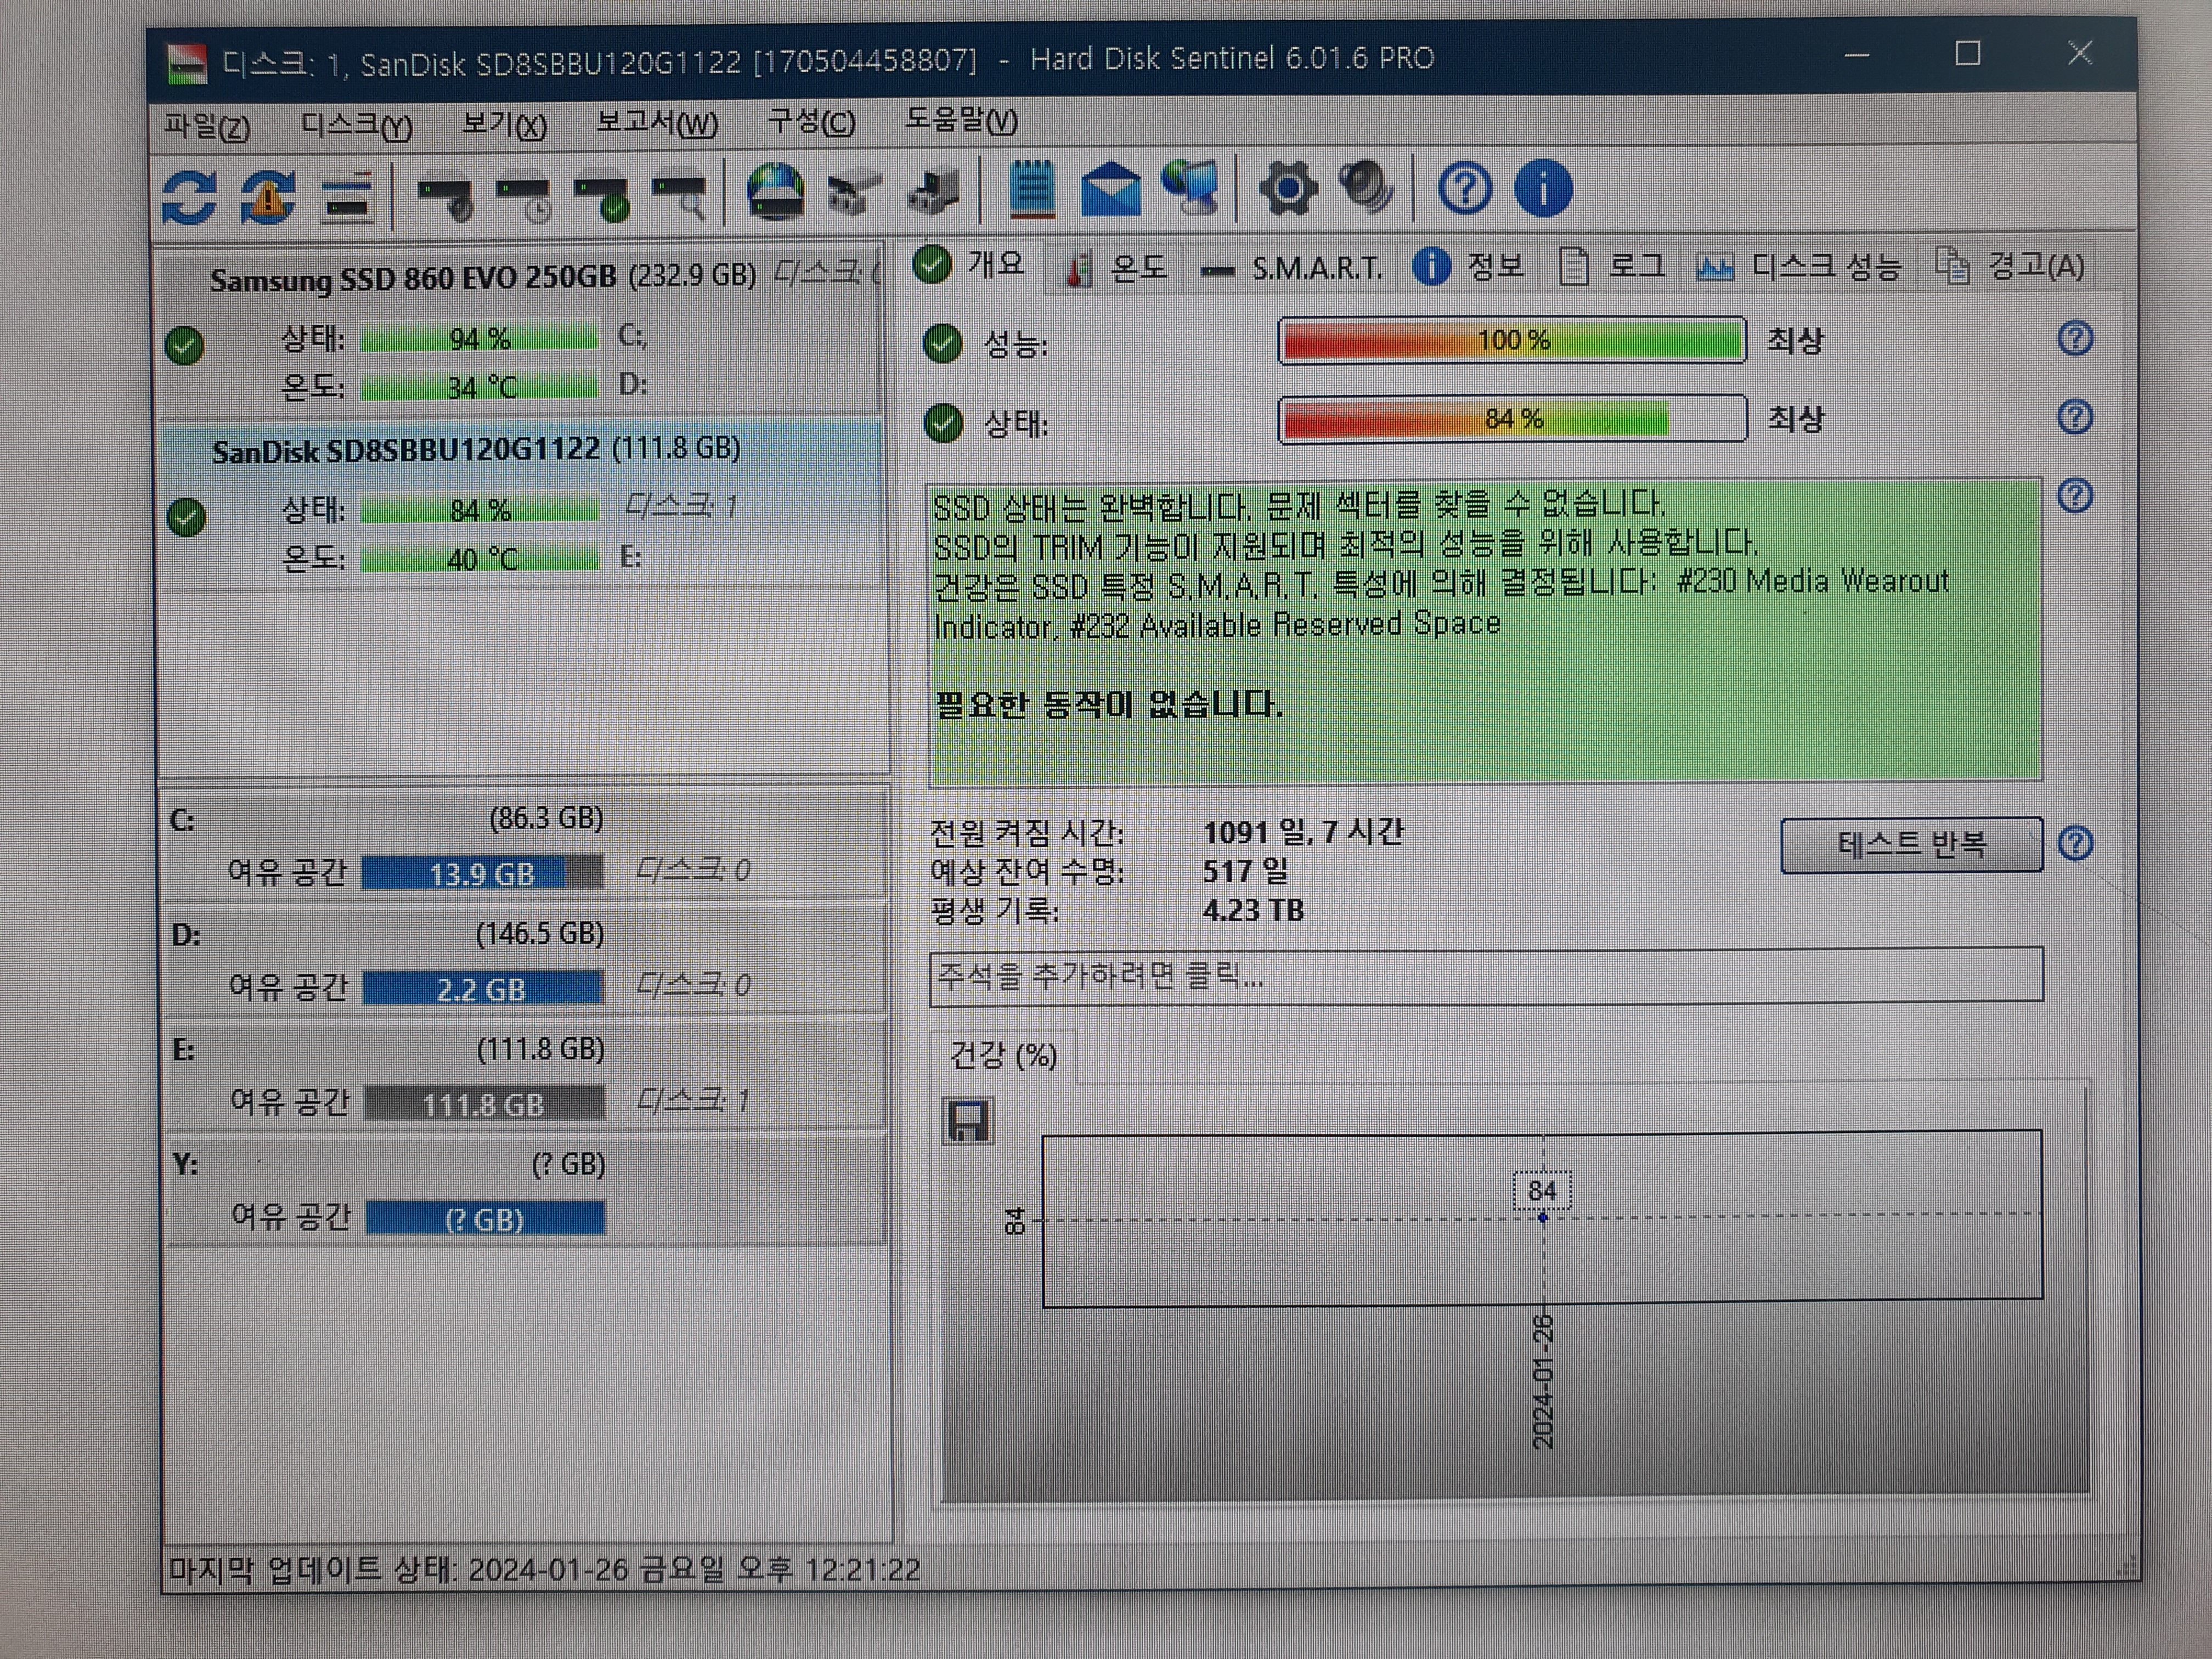Image resolution: width=2212 pixels, height=1659 pixels.
Task: Click the 성능 100 % progress bar
Action: pos(1512,340)
